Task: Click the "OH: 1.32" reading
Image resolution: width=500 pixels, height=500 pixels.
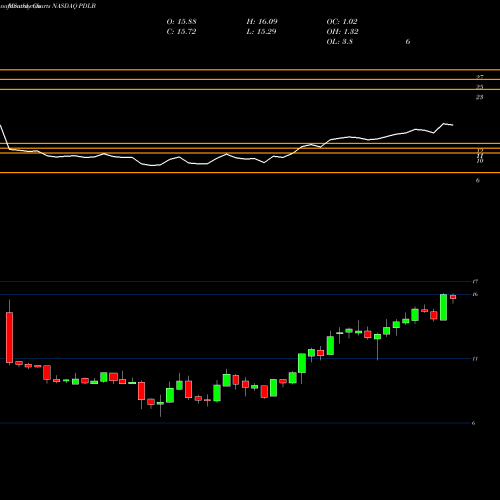Action: 342,32
